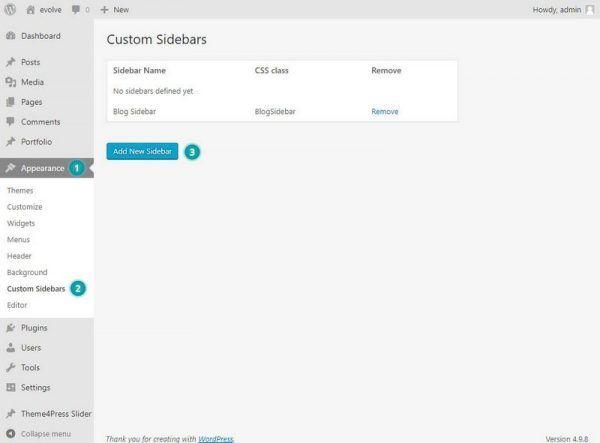
Task: Click the Portfolio pin icon
Action: click(x=11, y=142)
